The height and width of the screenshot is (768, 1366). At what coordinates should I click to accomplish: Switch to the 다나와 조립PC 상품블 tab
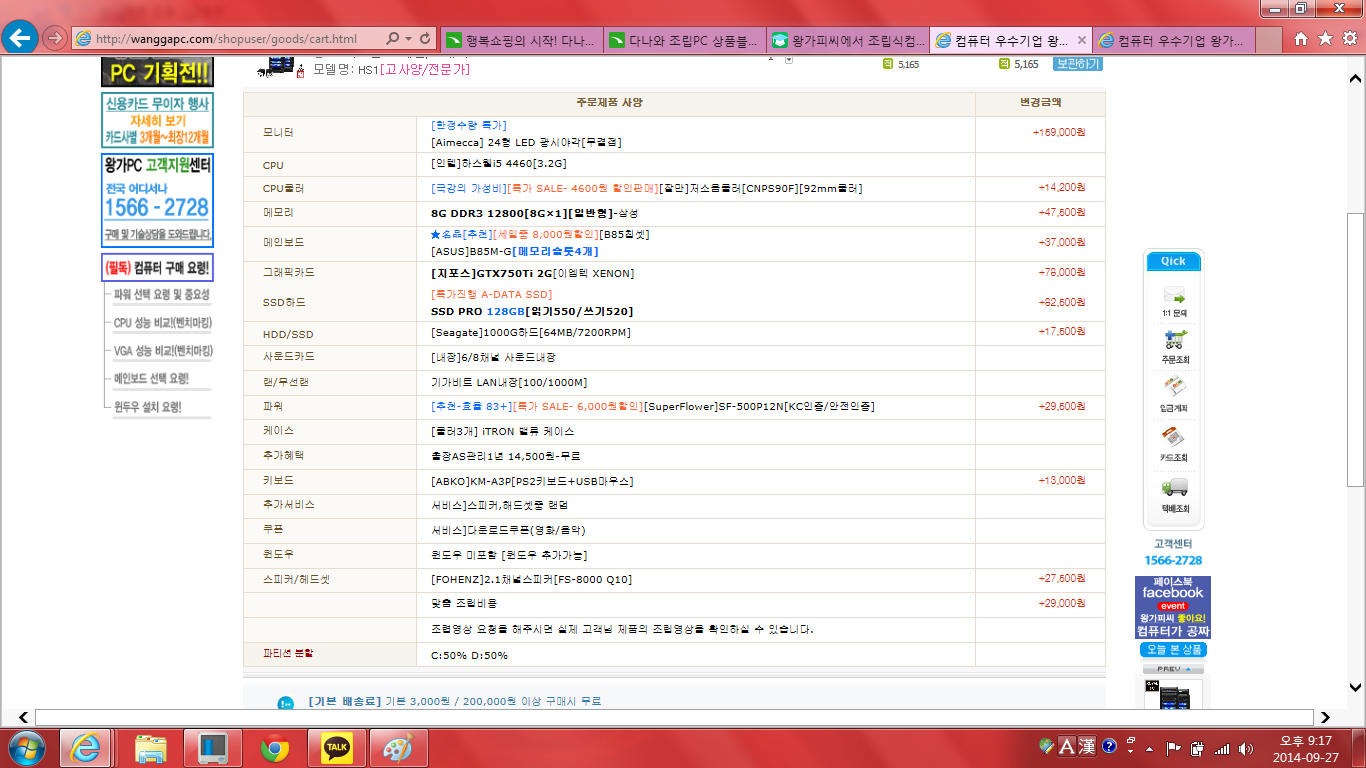click(x=685, y=40)
